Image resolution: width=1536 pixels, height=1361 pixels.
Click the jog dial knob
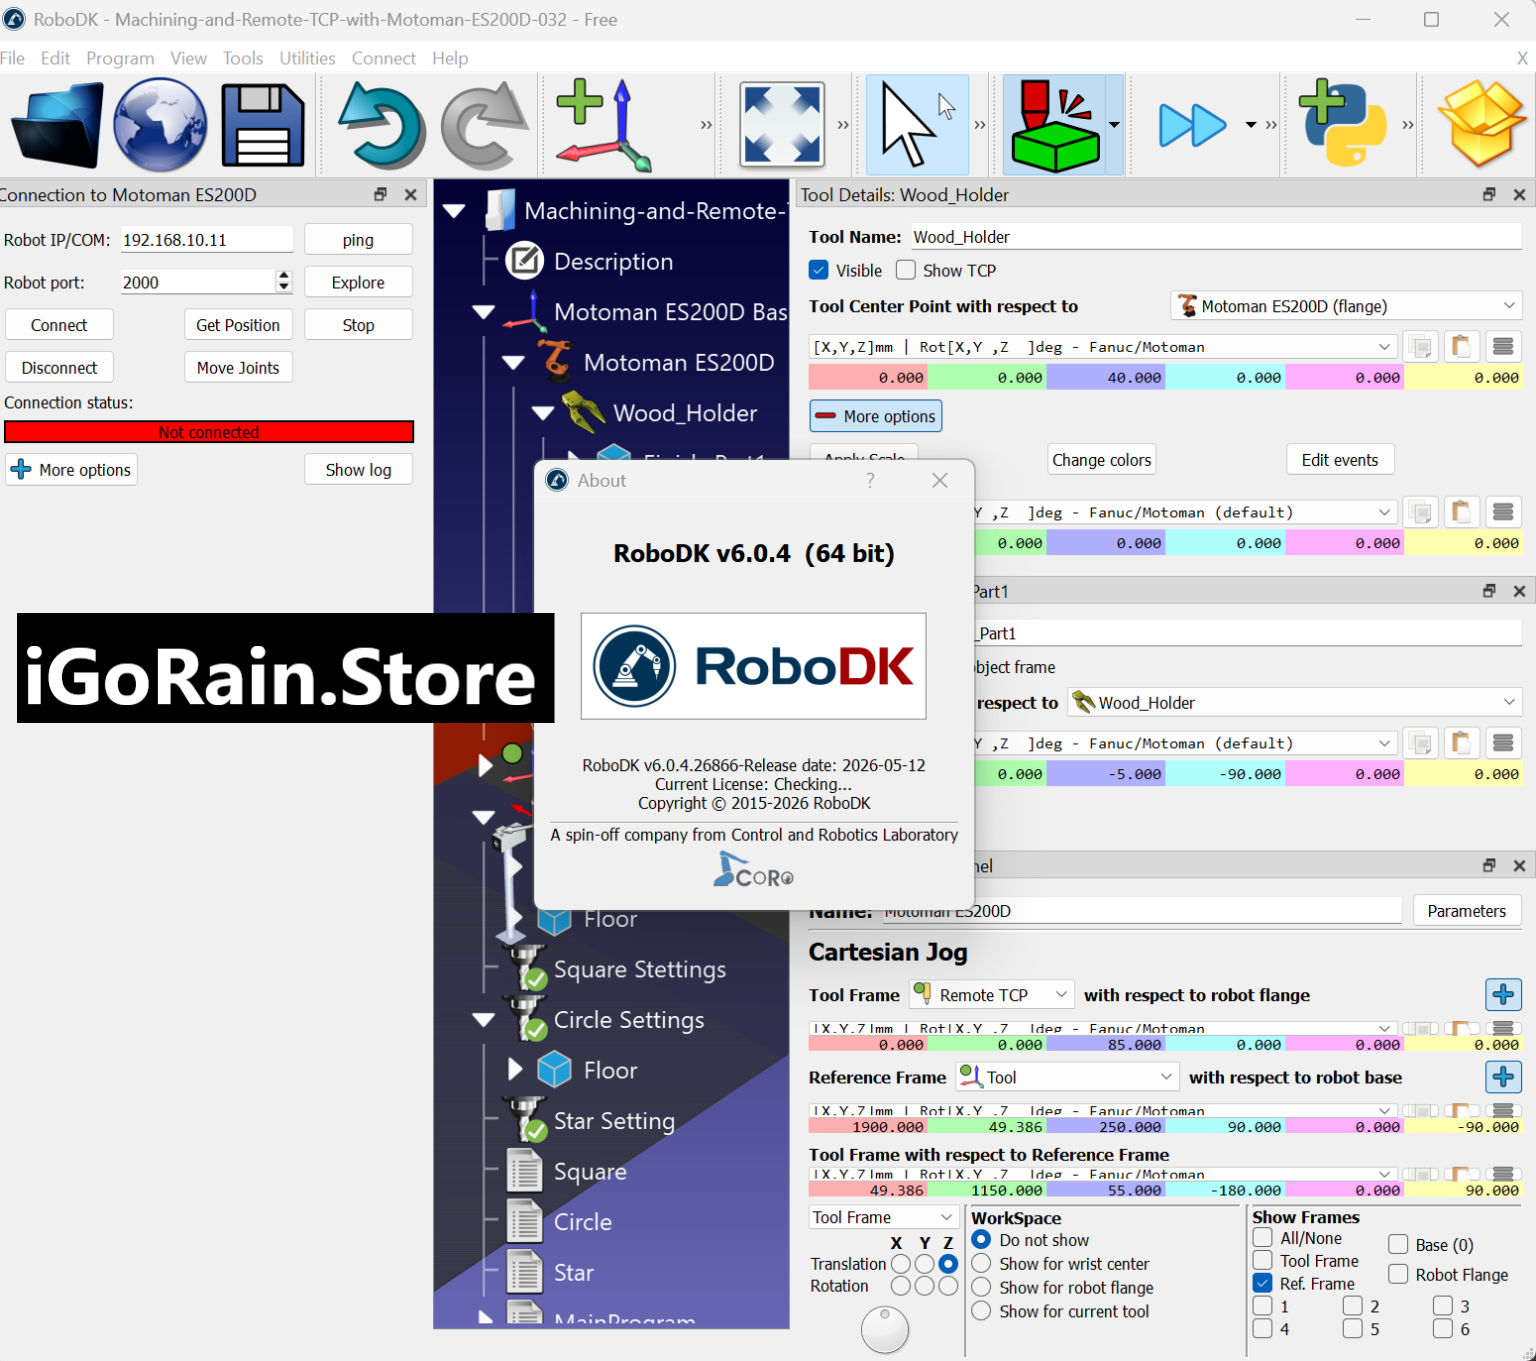(x=885, y=1328)
